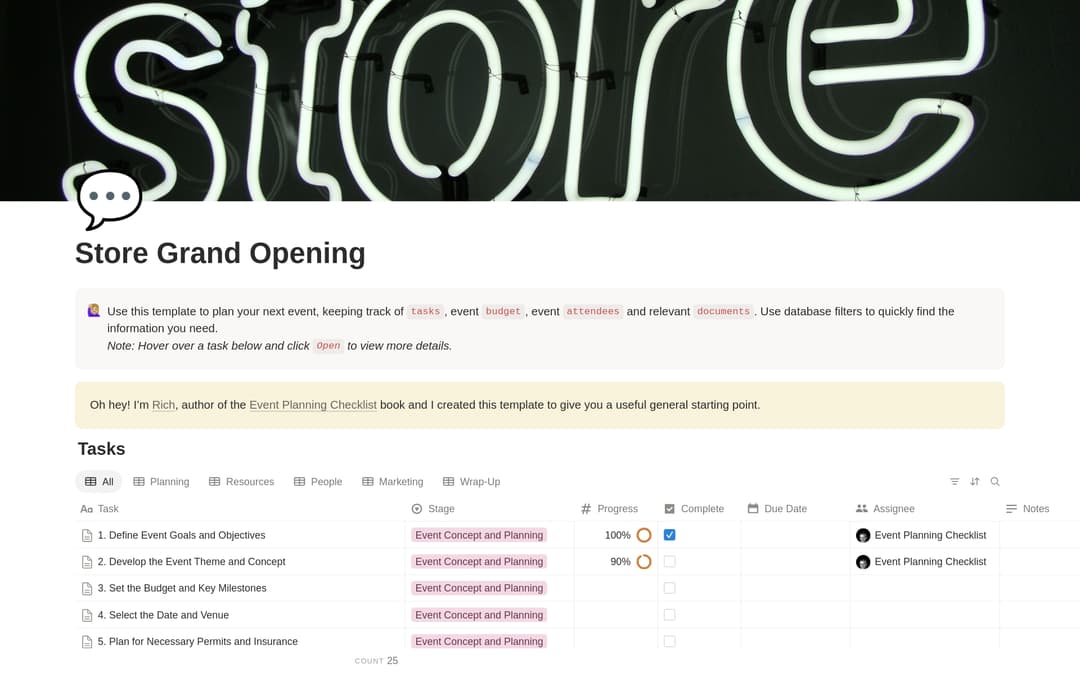Screen dimensions: 1080x674
Task: Click the COUNT 25 summary at table bottom
Action: [376, 661]
